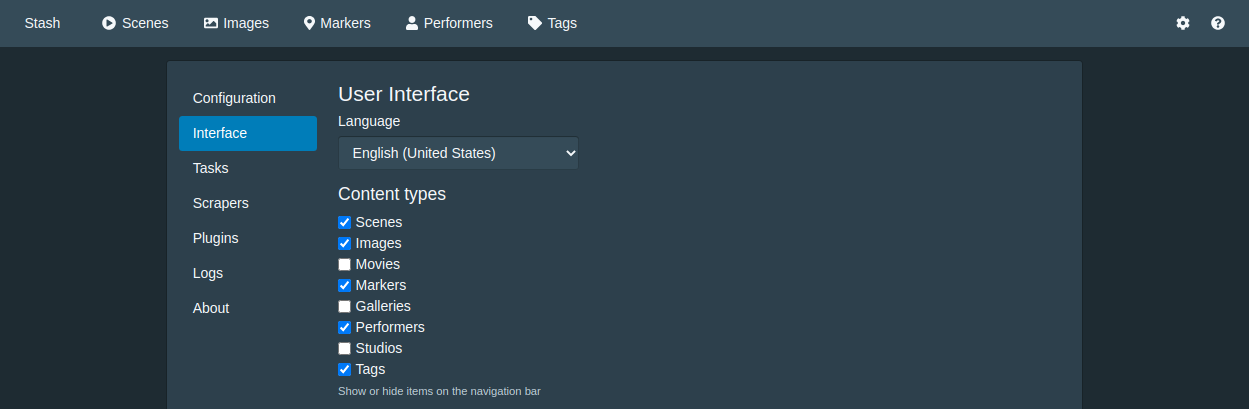Click the Stash brand link
Viewport: 1249px width, 409px height.
click(42, 23)
